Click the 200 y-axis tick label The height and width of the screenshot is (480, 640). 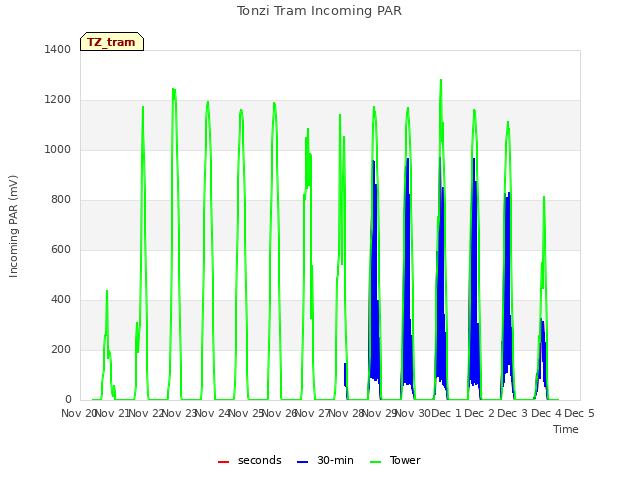[61, 350]
